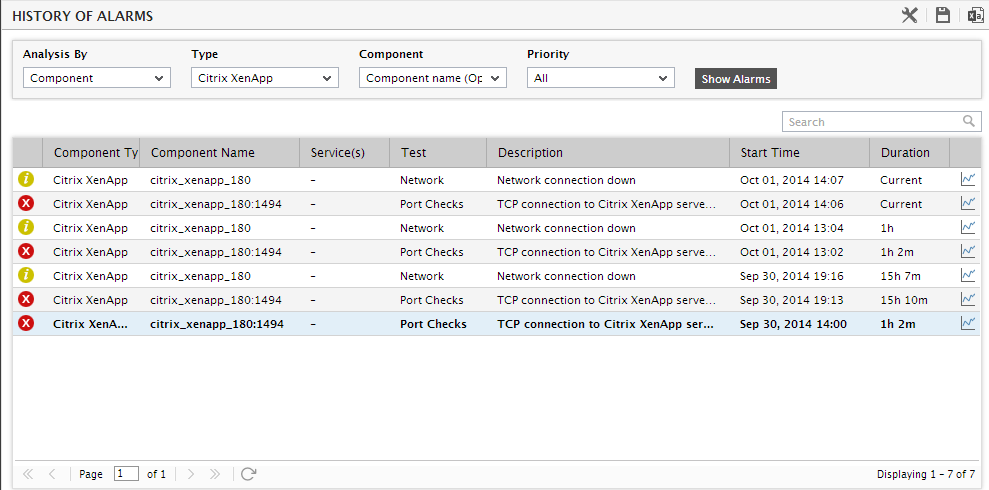Click description in Sep 30 19:16 row
989x490 pixels.
tap(566, 276)
